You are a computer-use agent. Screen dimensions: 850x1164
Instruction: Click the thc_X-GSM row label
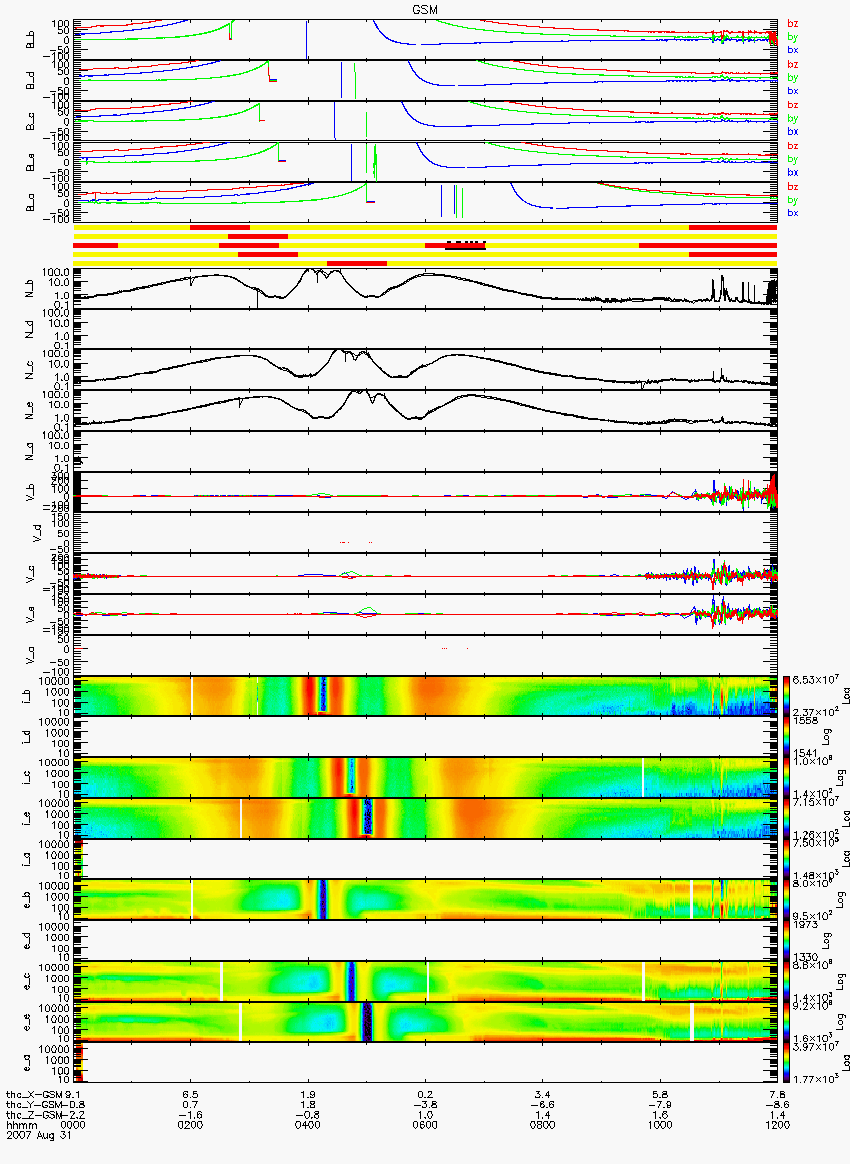tap(34, 1094)
